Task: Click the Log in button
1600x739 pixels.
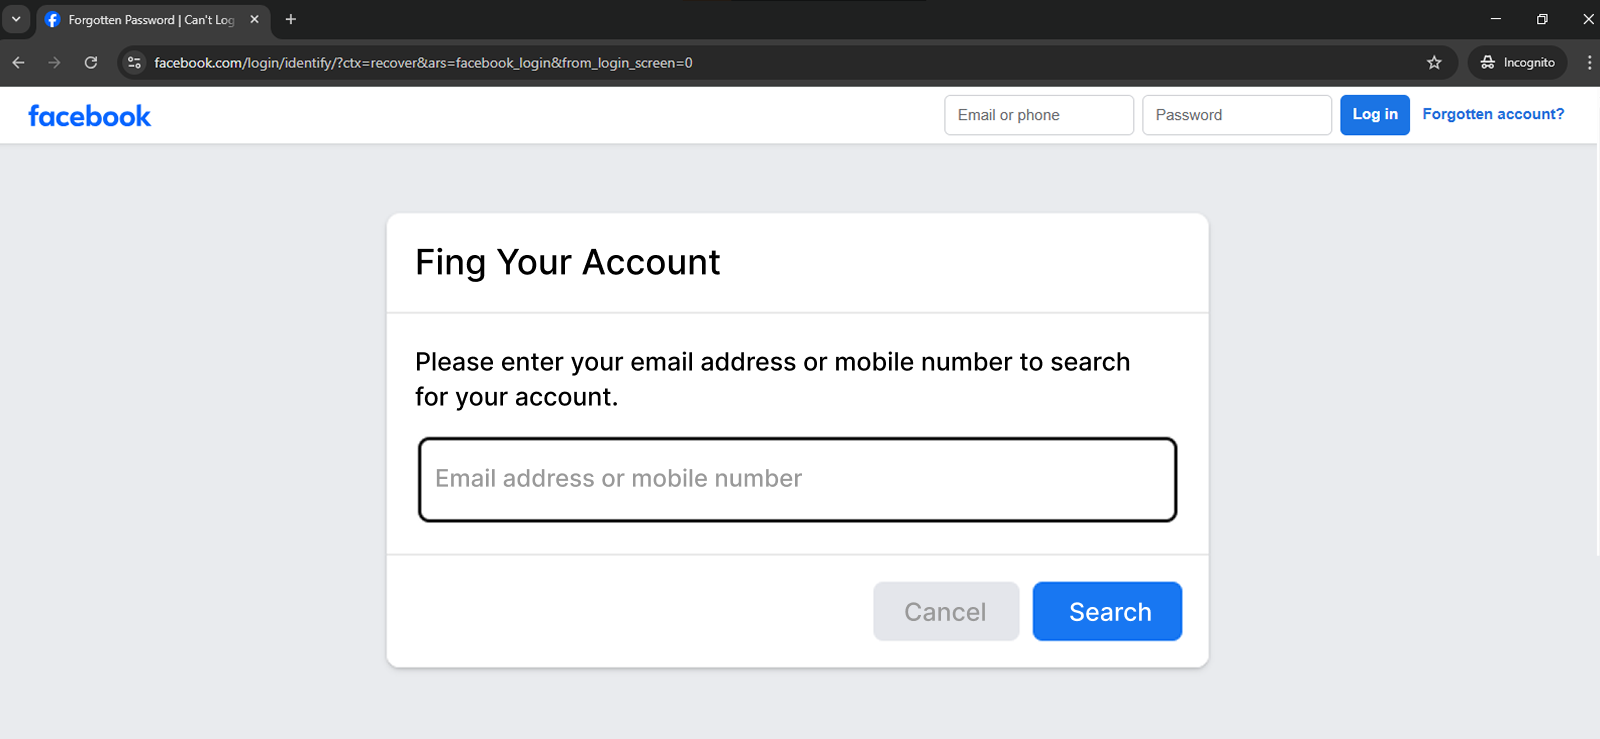Action: pyautogui.click(x=1375, y=115)
